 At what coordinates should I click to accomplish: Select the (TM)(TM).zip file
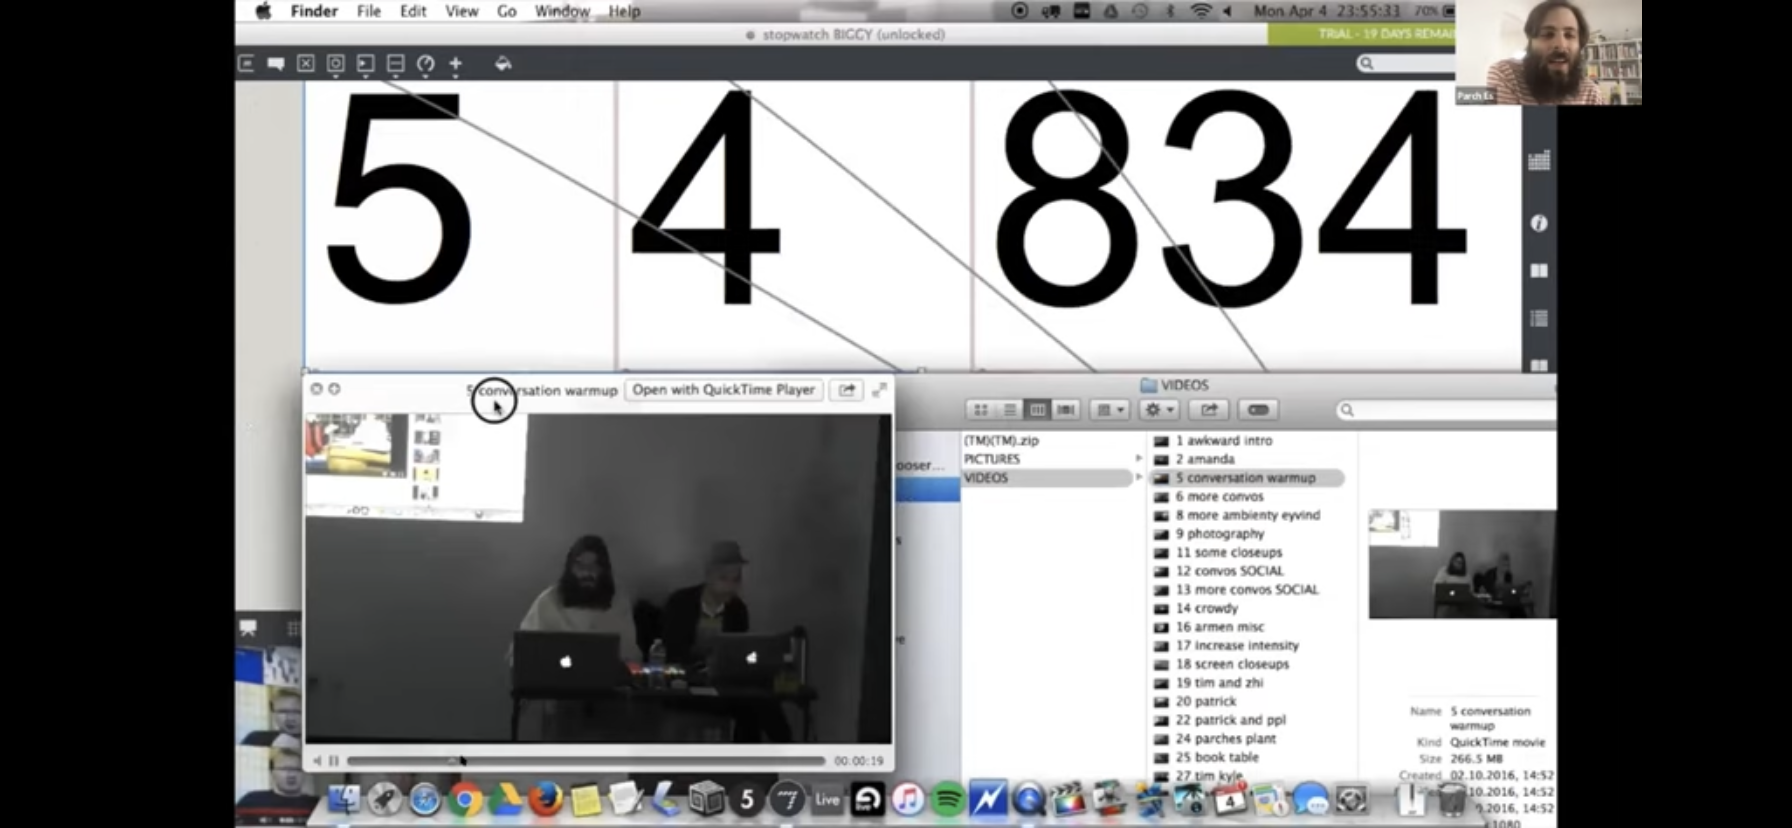point(1001,441)
